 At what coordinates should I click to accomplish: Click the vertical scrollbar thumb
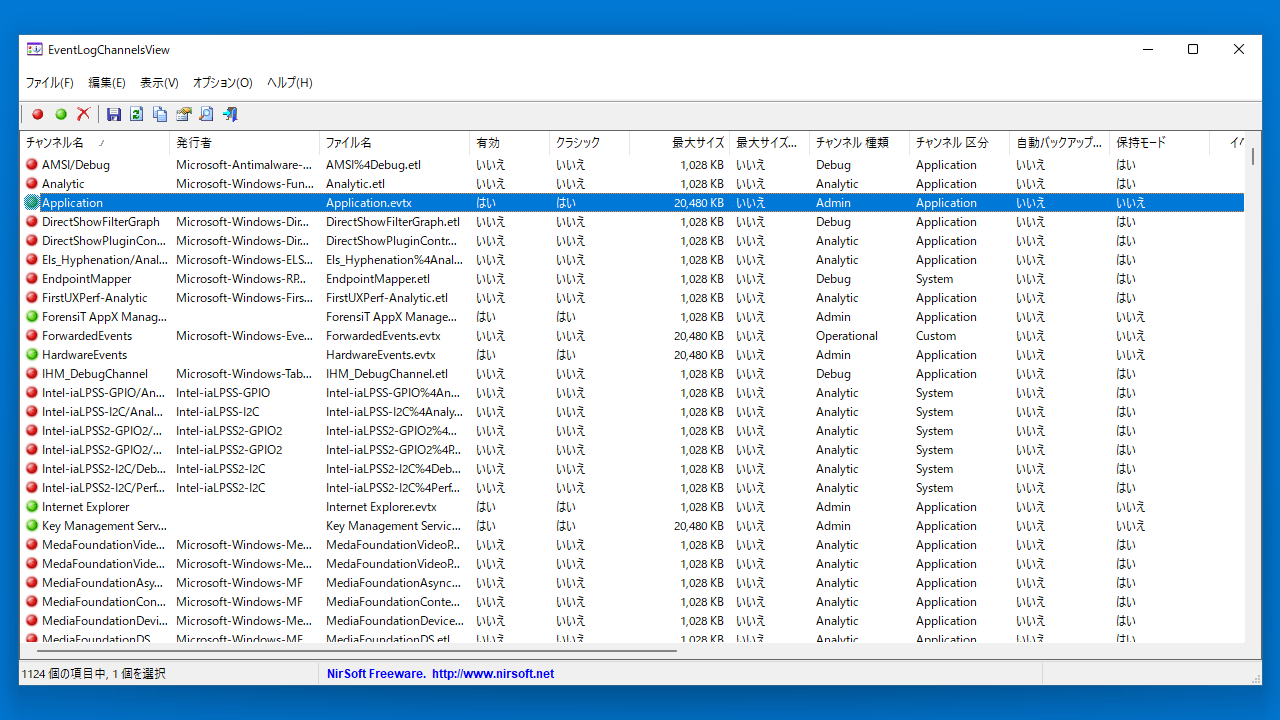point(1253,156)
